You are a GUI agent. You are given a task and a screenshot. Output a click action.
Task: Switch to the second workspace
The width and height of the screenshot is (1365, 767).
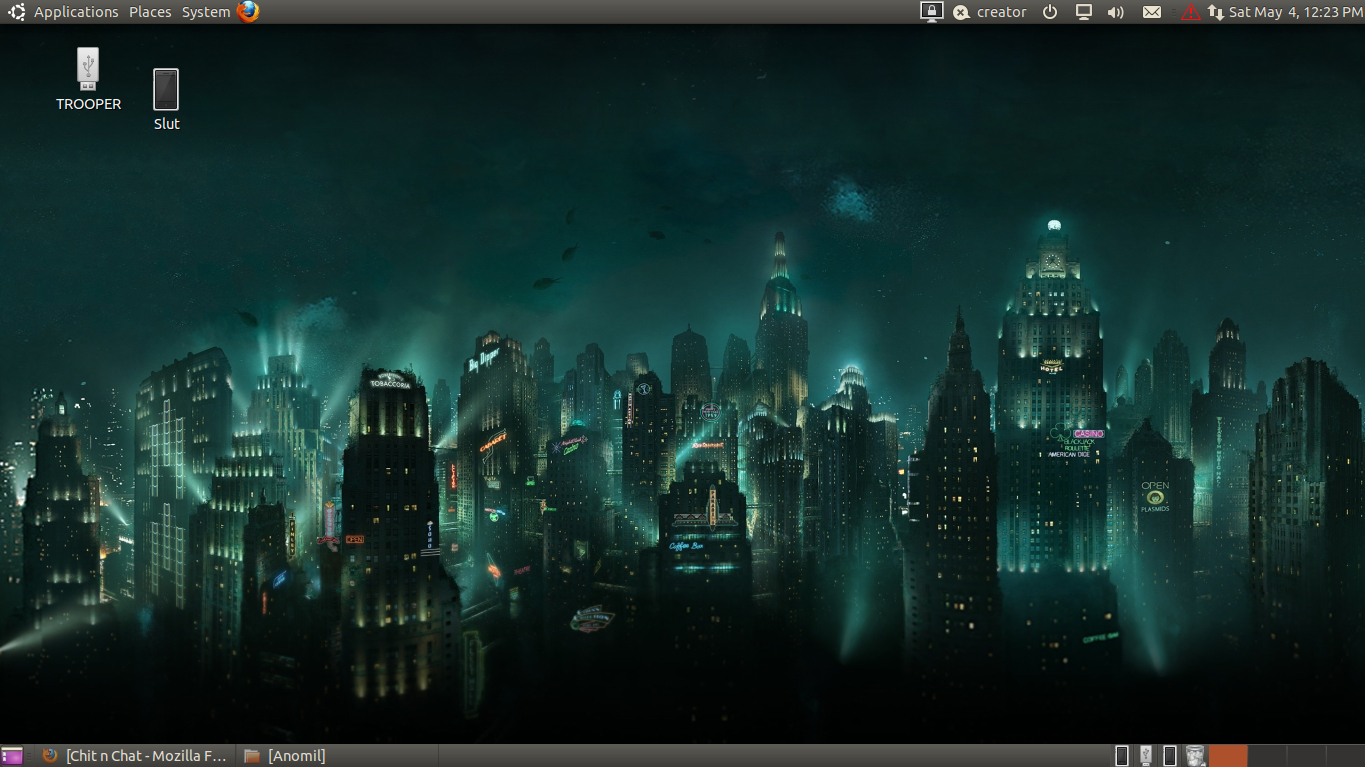click(x=1267, y=756)
